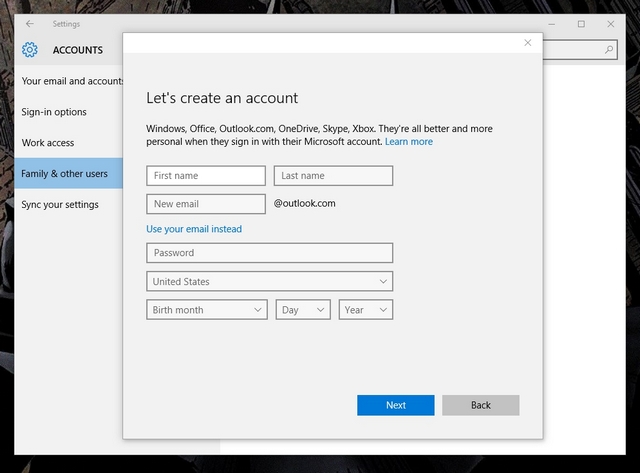The image size is (640, 473).
Task: Focus the First name field
Action: (x=206, y=175)
